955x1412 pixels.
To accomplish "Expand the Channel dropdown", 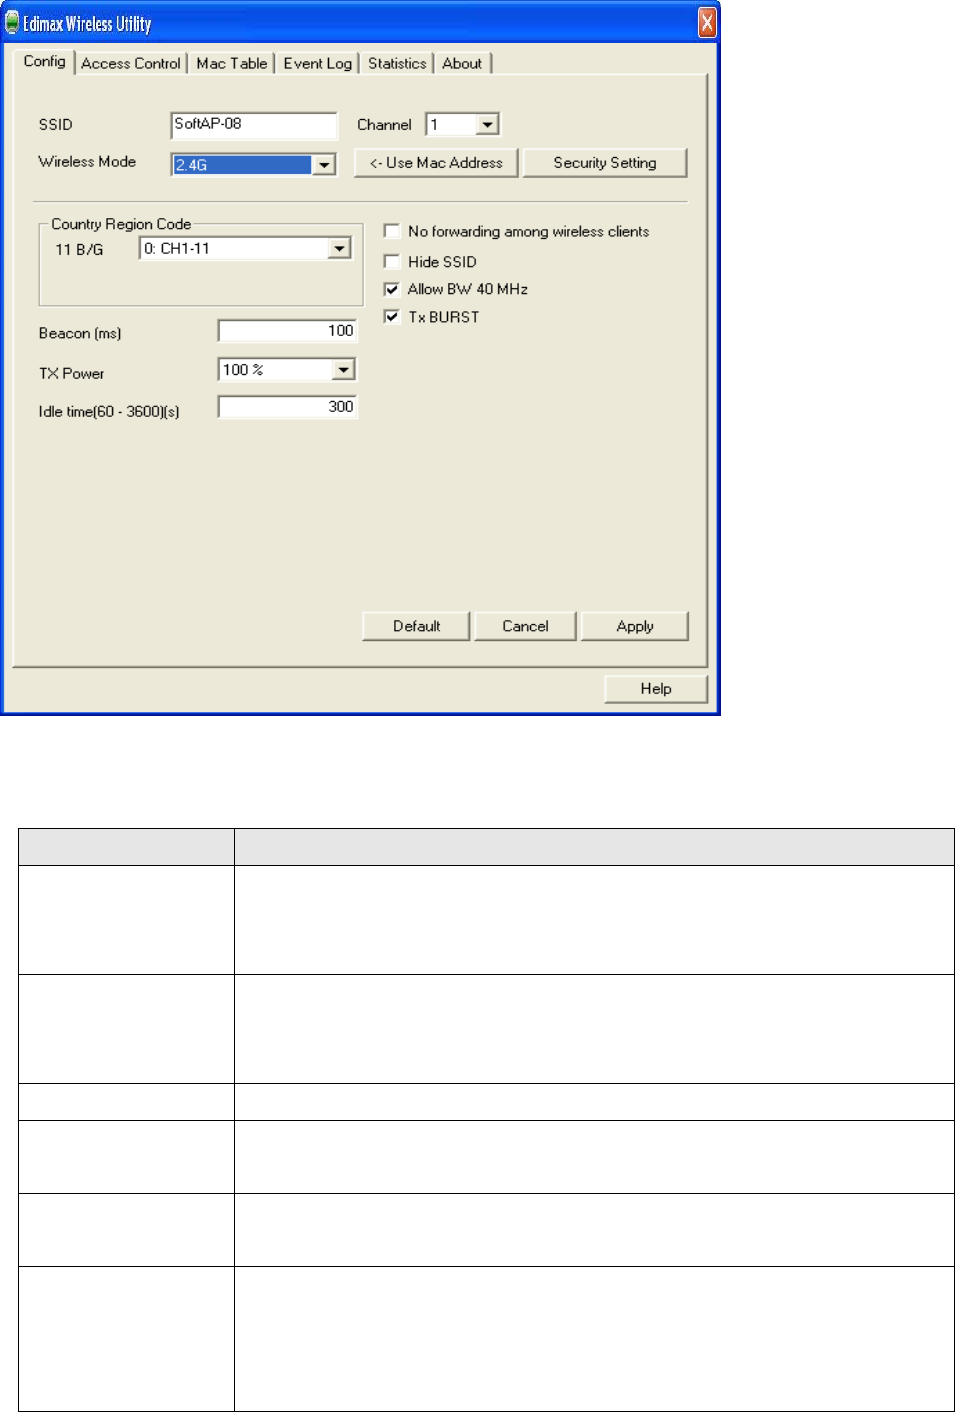I will (x=487, y=125).
